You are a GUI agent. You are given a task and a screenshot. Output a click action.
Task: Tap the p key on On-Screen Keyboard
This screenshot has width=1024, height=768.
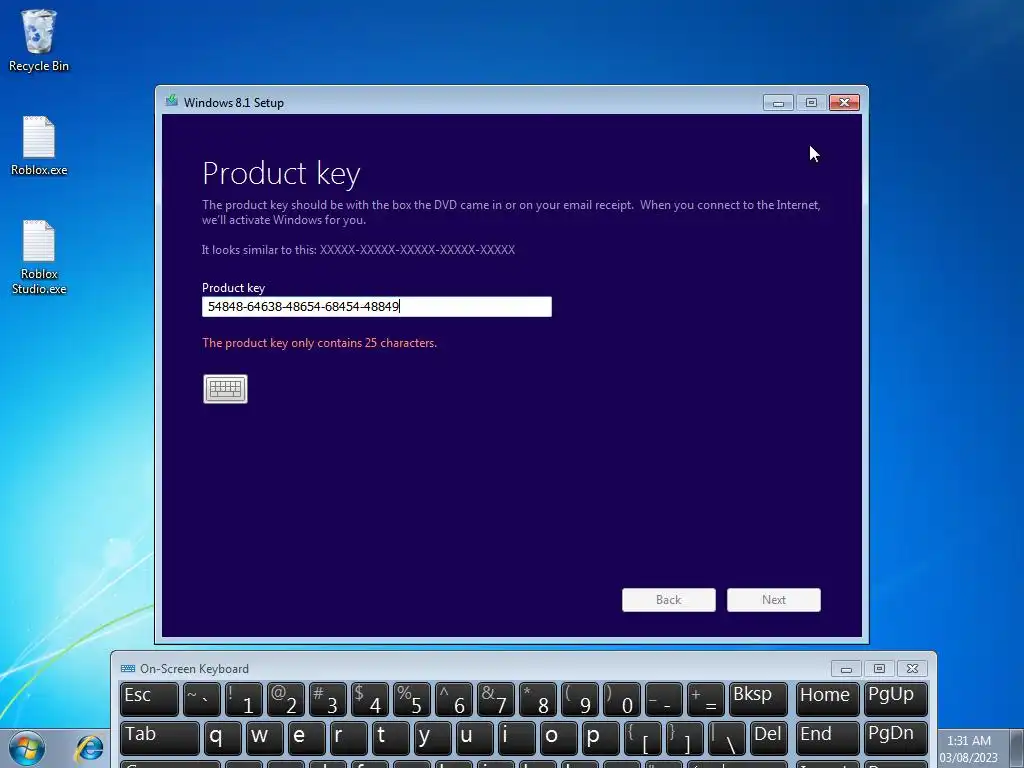pos(601,738)
